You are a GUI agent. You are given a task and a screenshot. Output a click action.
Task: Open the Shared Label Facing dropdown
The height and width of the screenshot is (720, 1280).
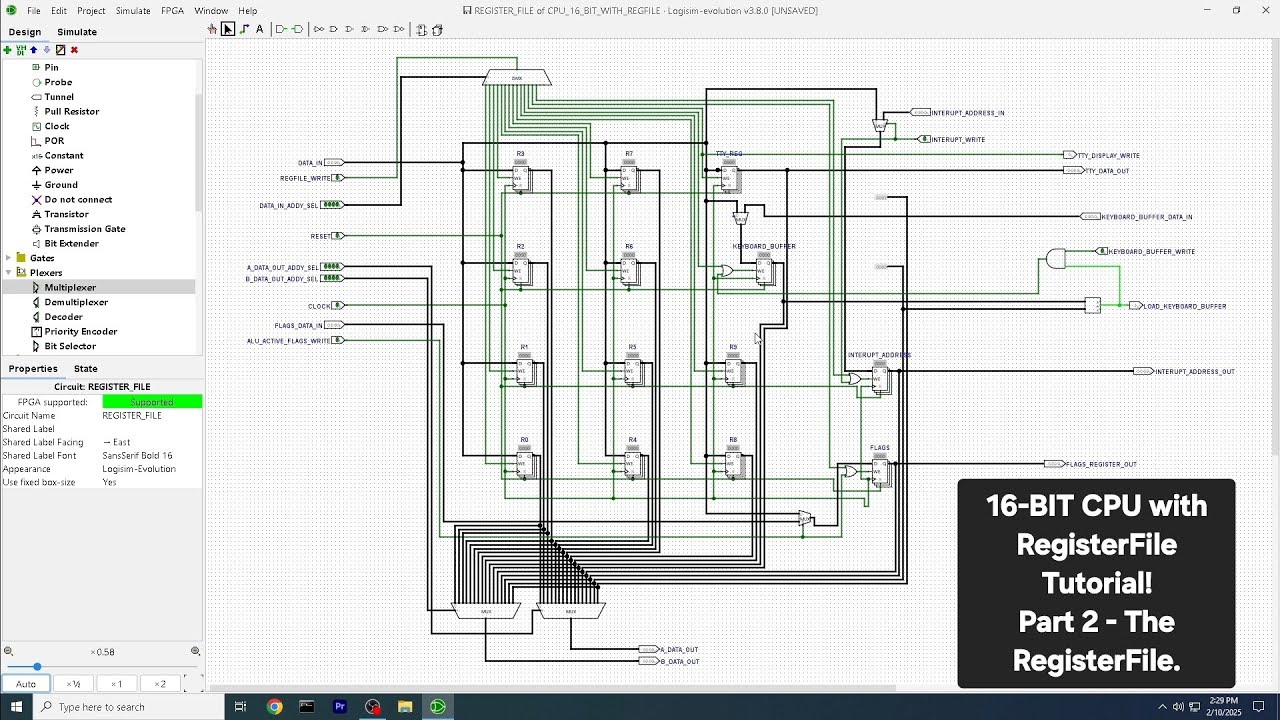point(151,442)
